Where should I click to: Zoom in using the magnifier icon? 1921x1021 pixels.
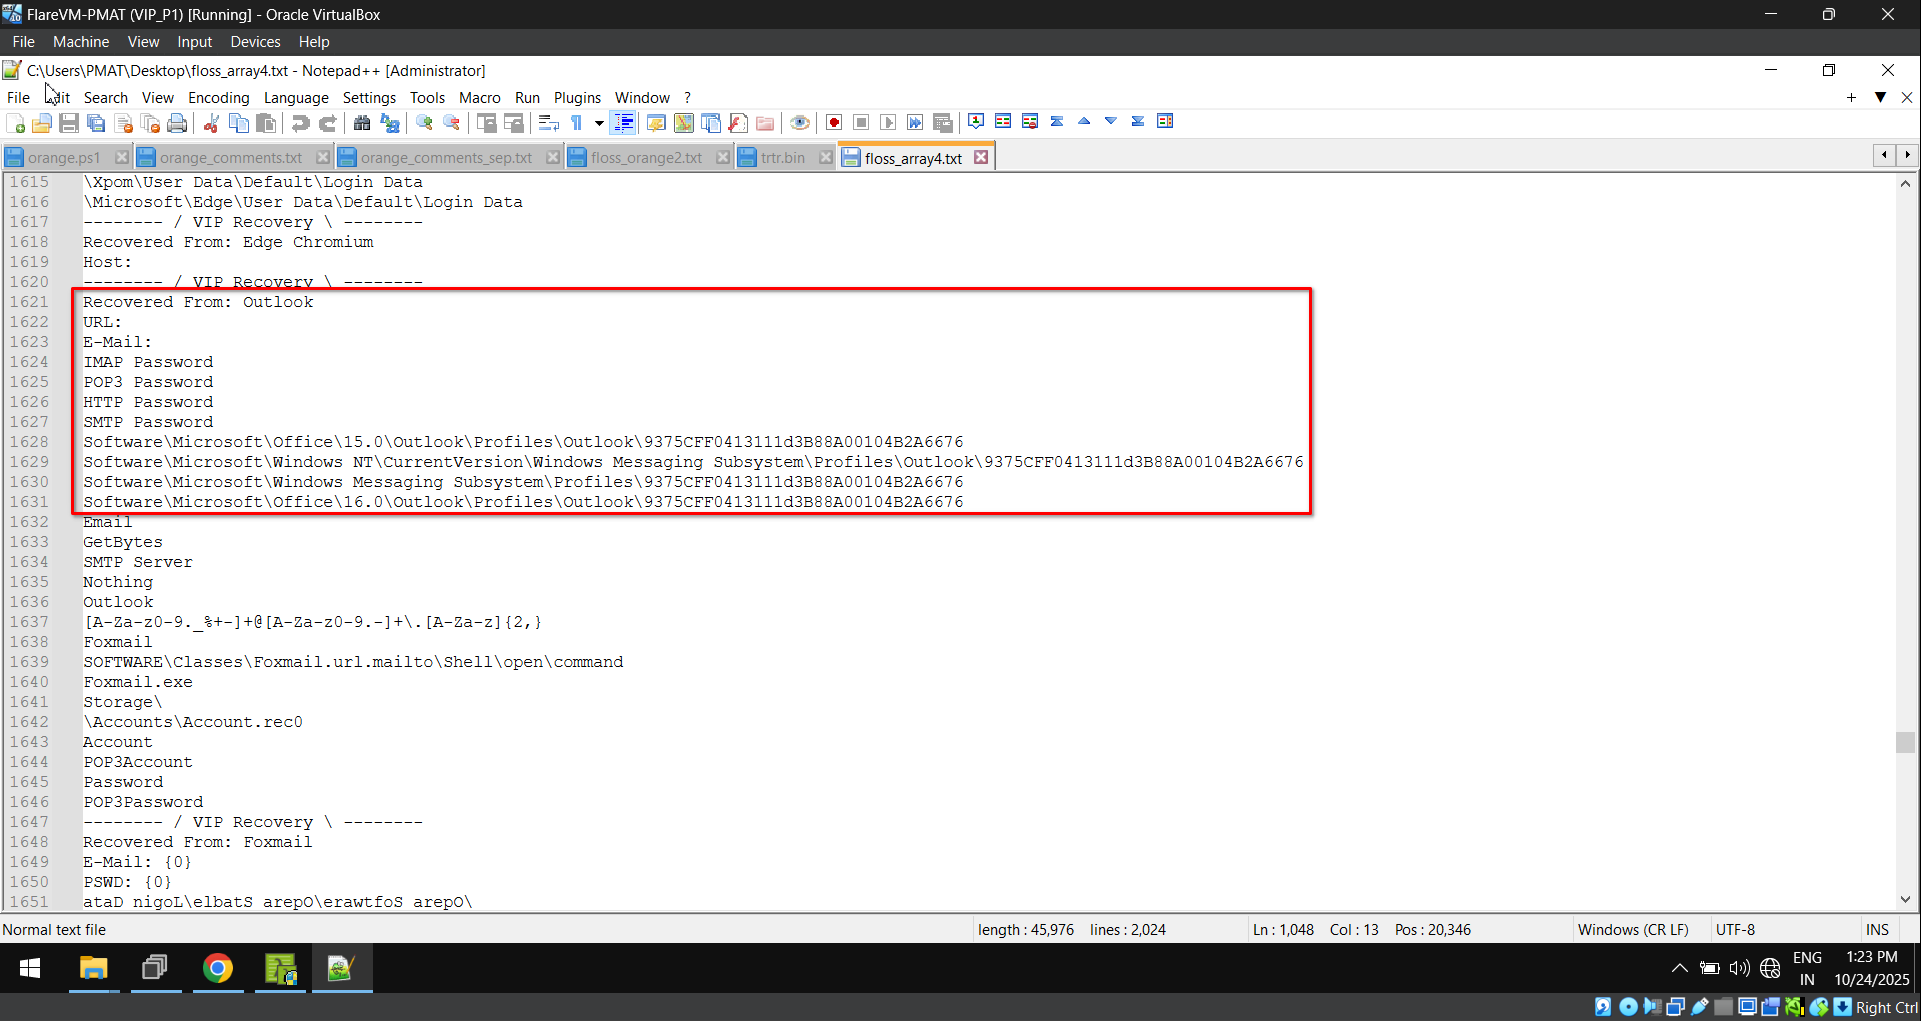(x=424, y=122)
